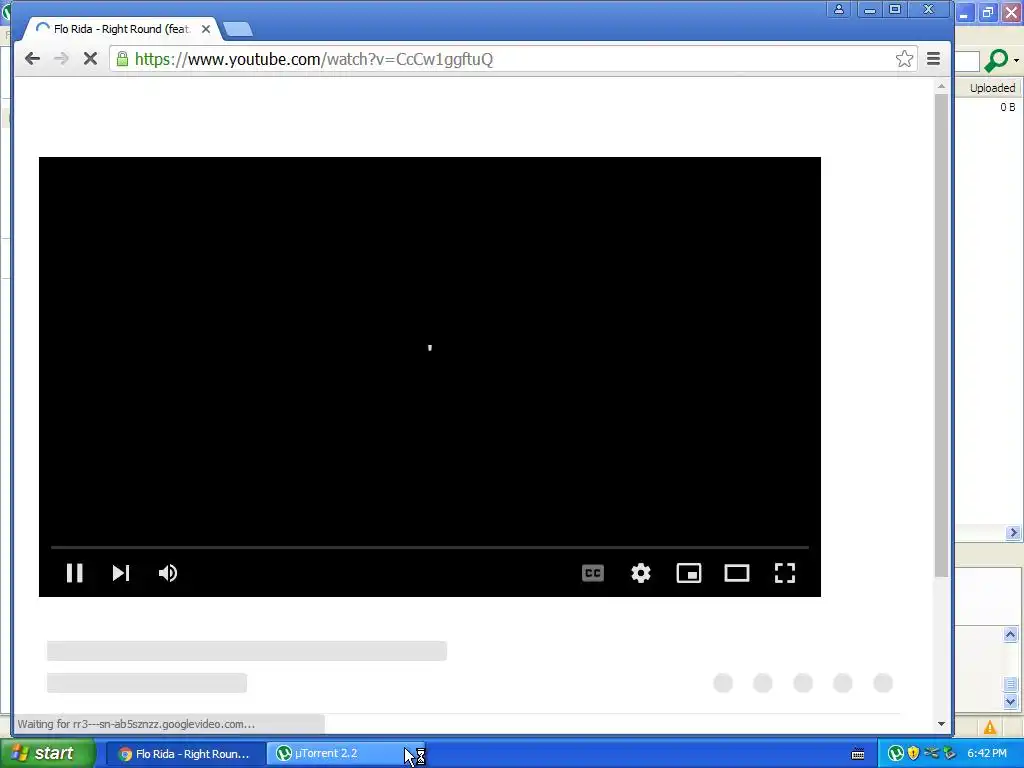This screenshot has width=1024, height=768.
Task: Select the Flo Rida - Right Round tab
Action: coord(121,29)
